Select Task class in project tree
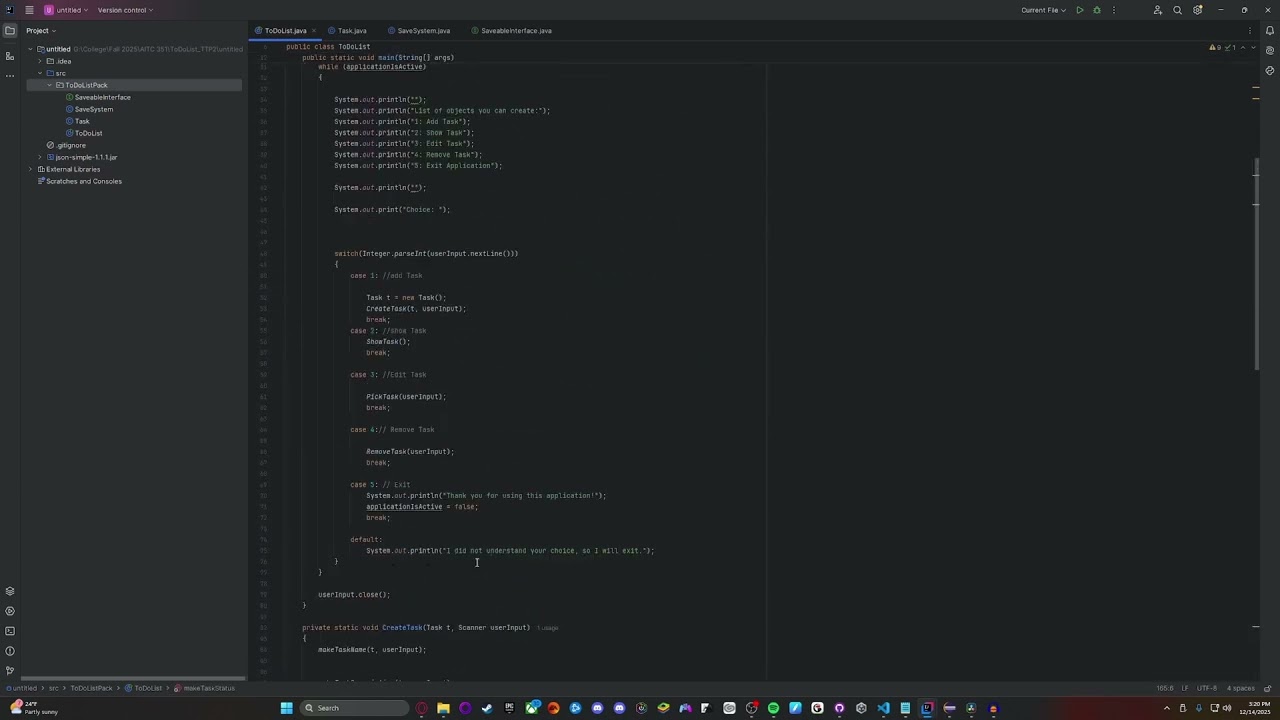 tap(77, 121)
